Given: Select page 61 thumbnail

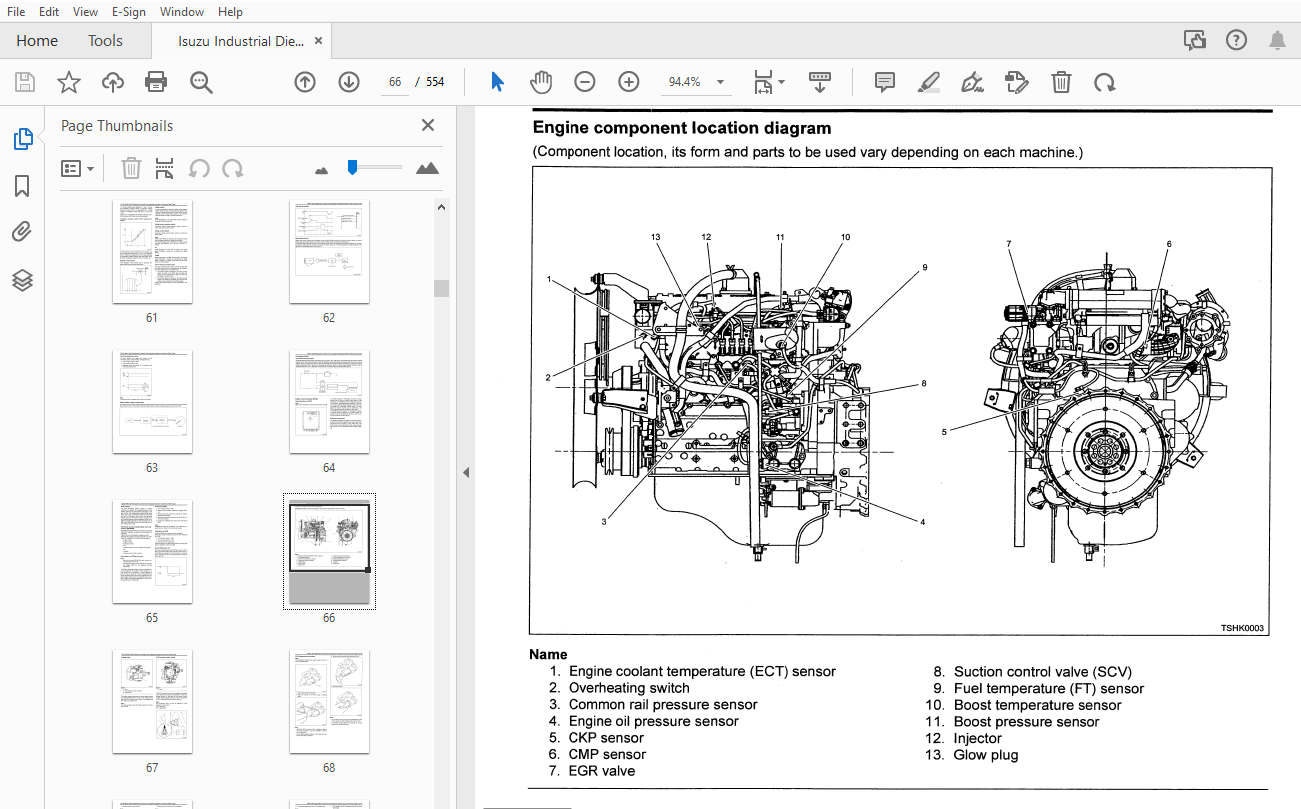Looking at the screenshot, I should tap(152, 252).
